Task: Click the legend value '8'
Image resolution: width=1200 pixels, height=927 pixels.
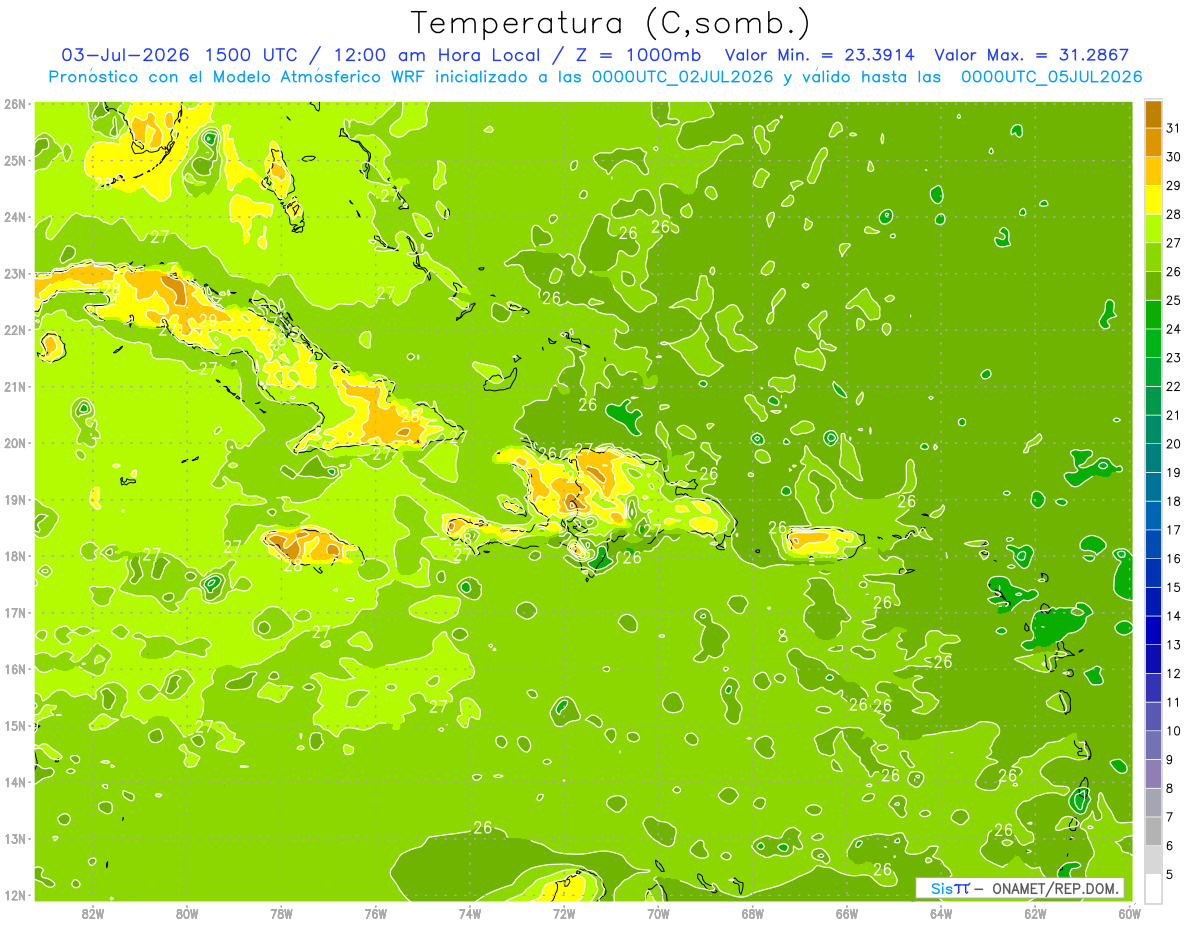Action: point(1170,788)
